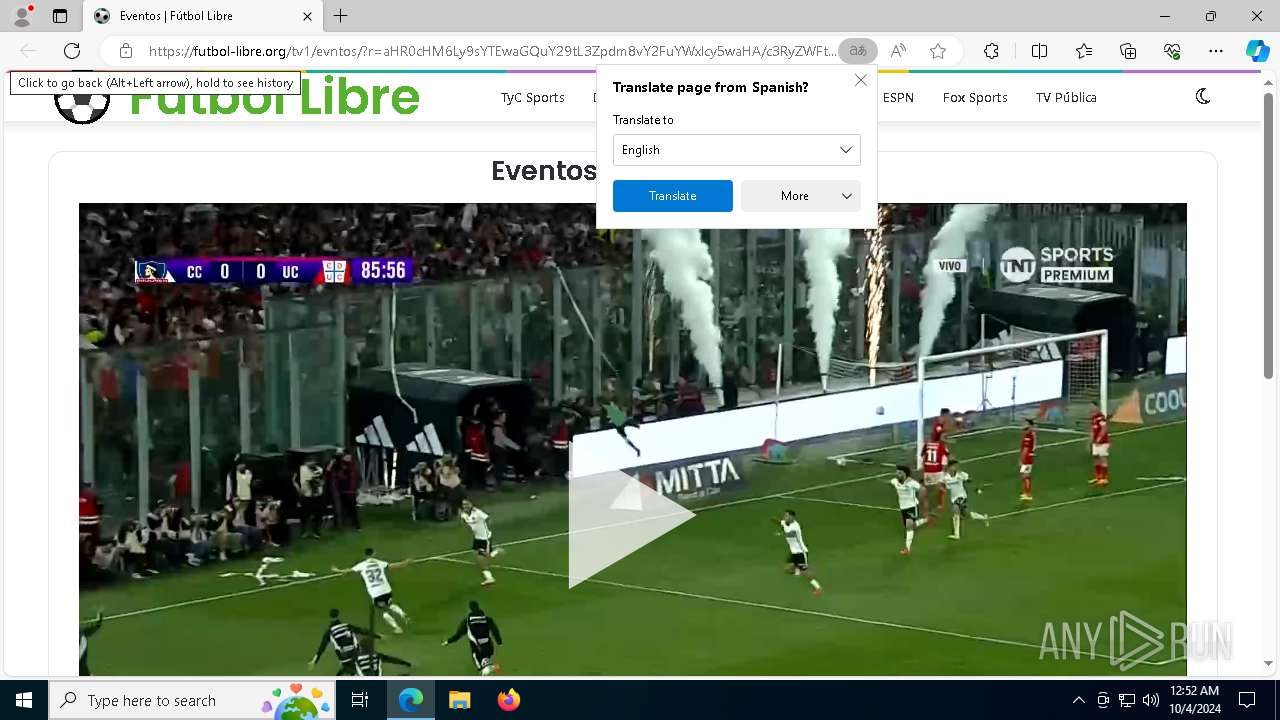The image size is (1280, 720).
Task: Open the notification center
Action: (1247, 700)
